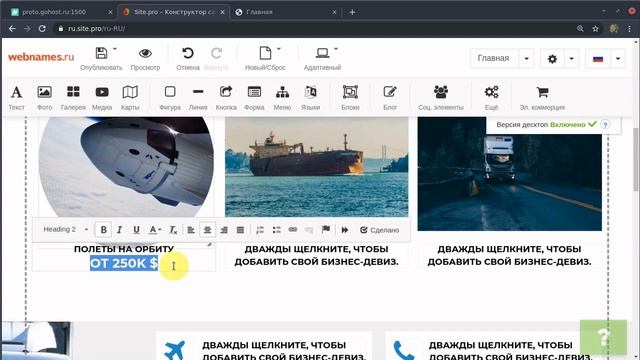640x360 pixels.
Task: Justify the text
Action: (x=240, y=230)
